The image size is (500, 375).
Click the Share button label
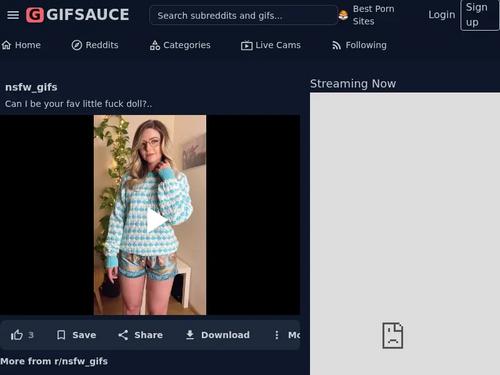[x=149, y=335]
